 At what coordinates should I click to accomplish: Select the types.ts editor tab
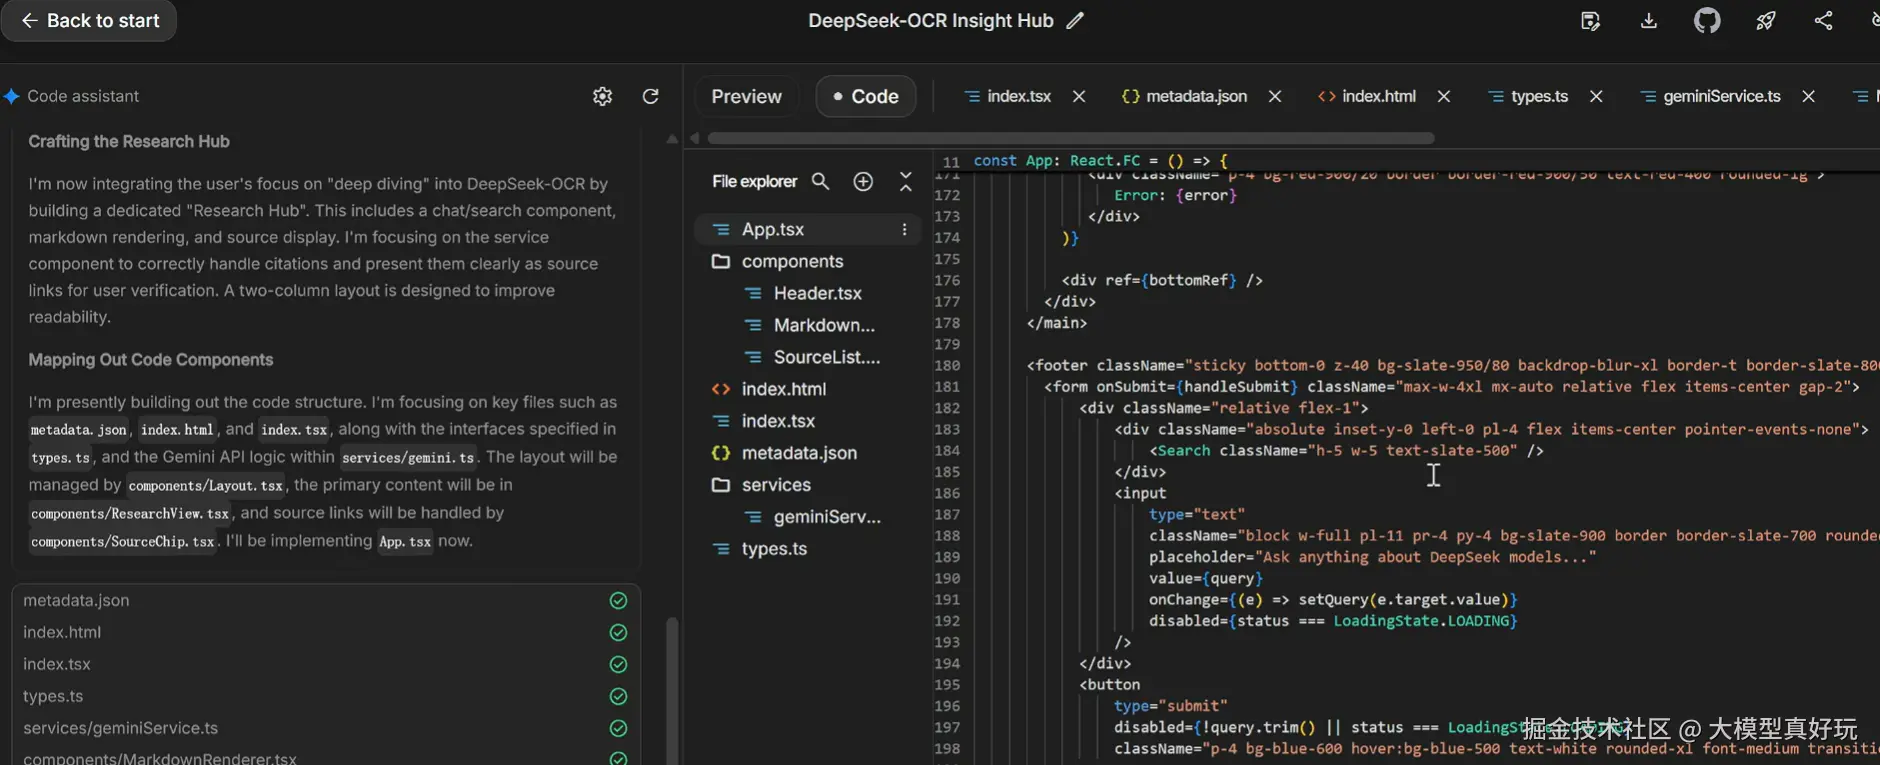pyautogui.click(x=1538, y=96)
